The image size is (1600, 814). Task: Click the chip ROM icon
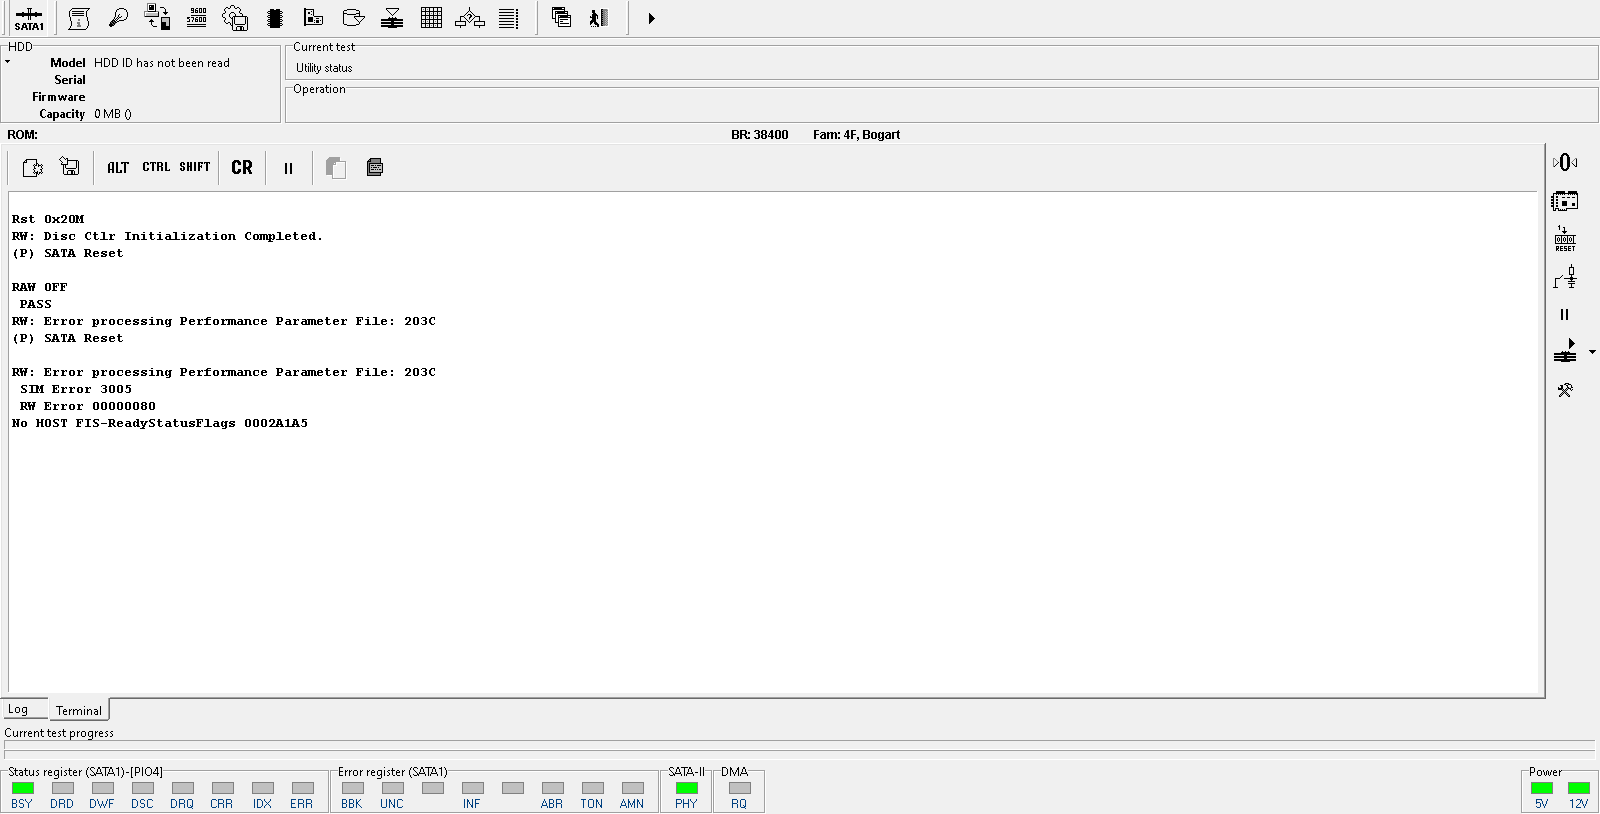click(x=275, y=18)
